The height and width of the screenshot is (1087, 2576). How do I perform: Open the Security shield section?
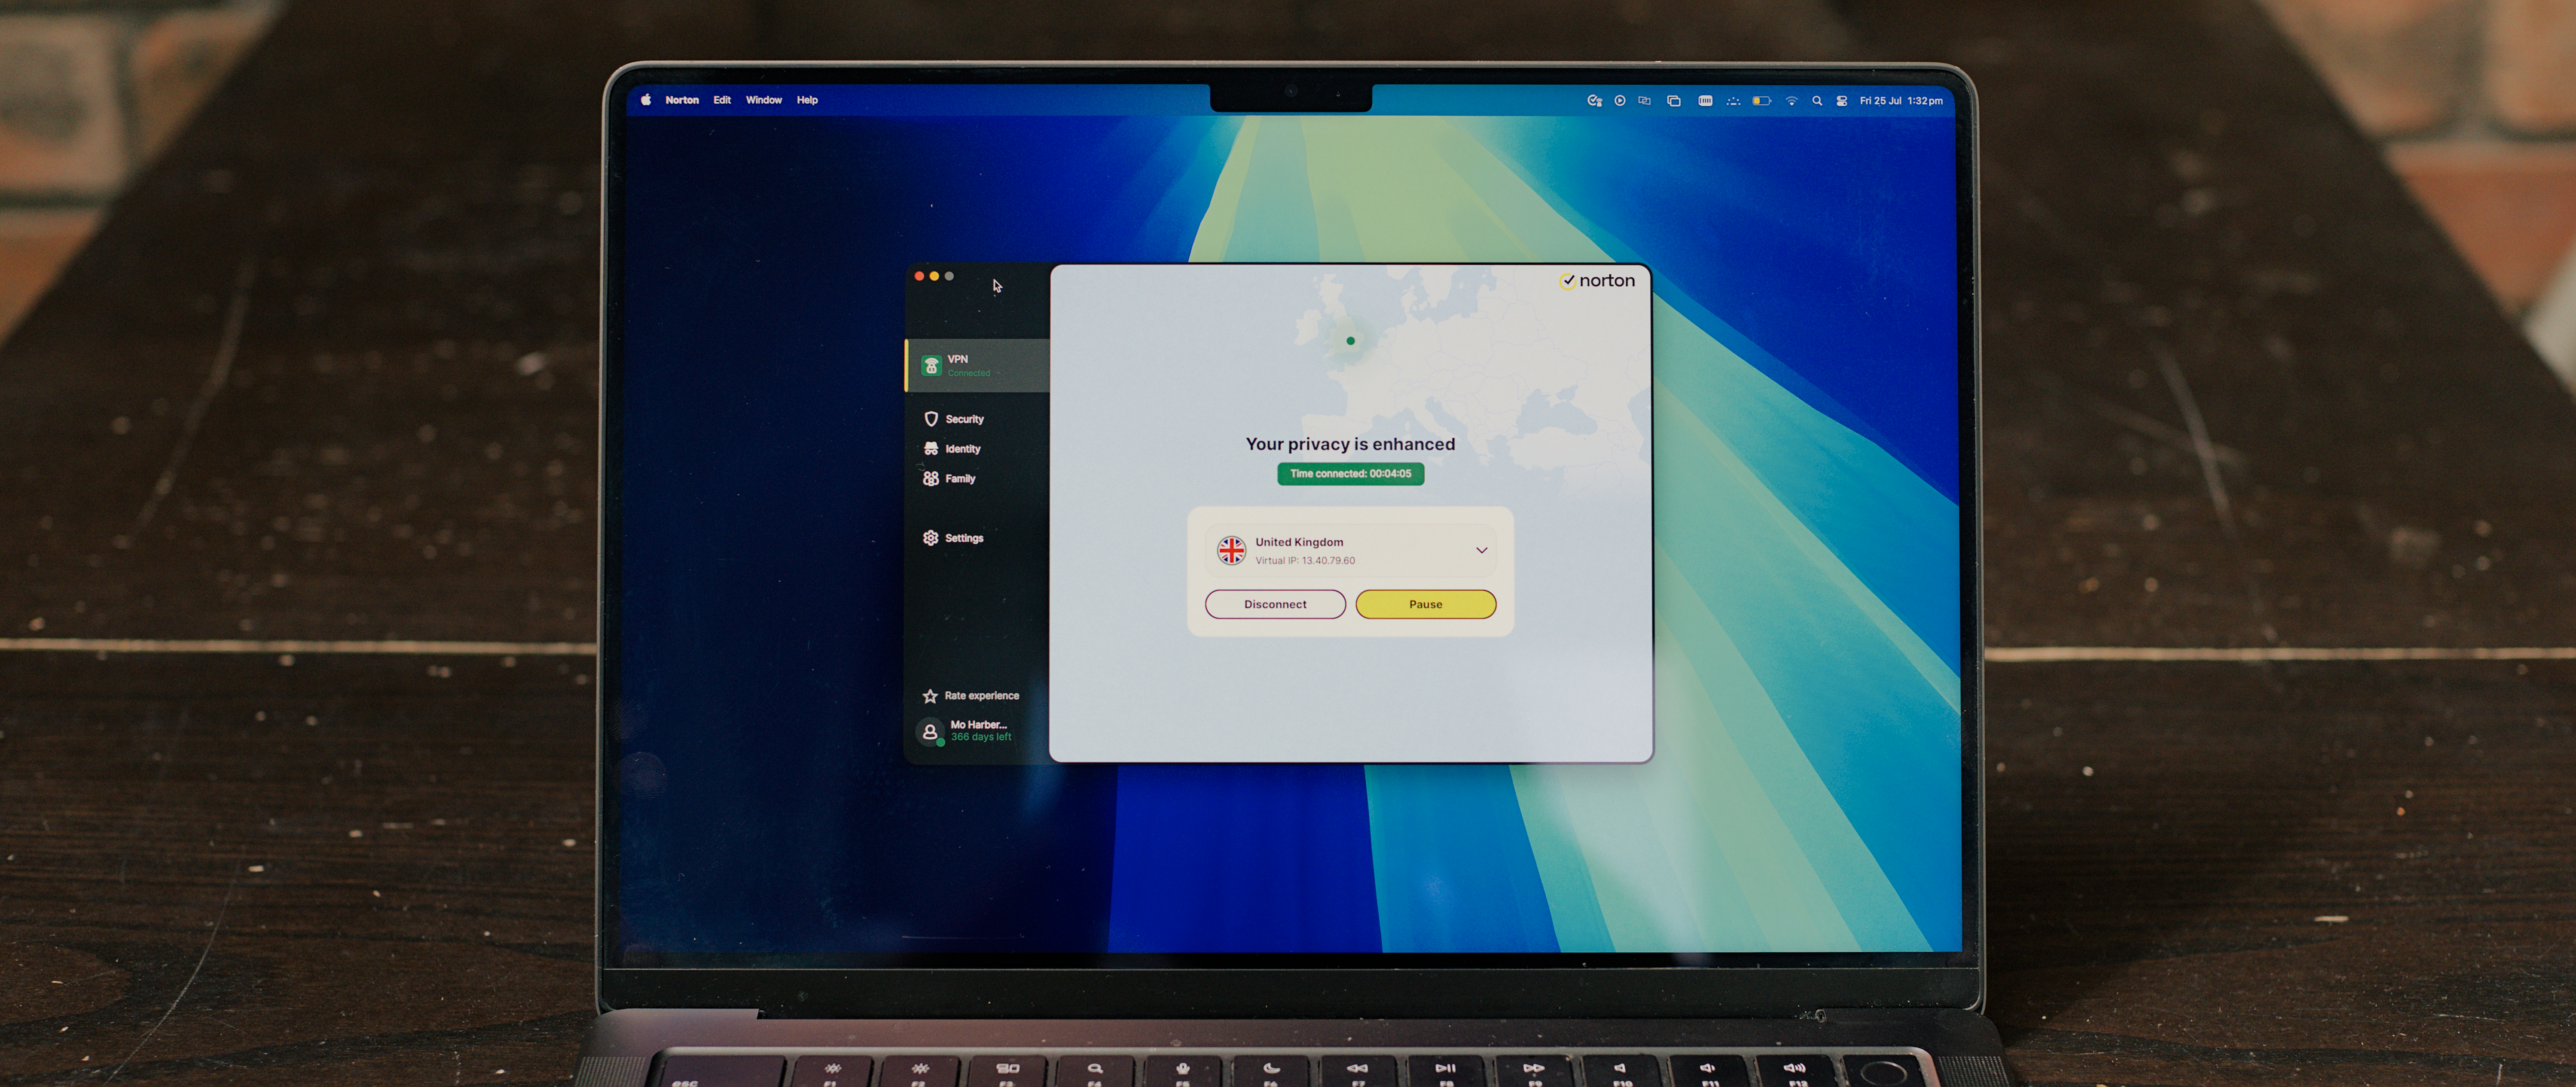point(954,419)
